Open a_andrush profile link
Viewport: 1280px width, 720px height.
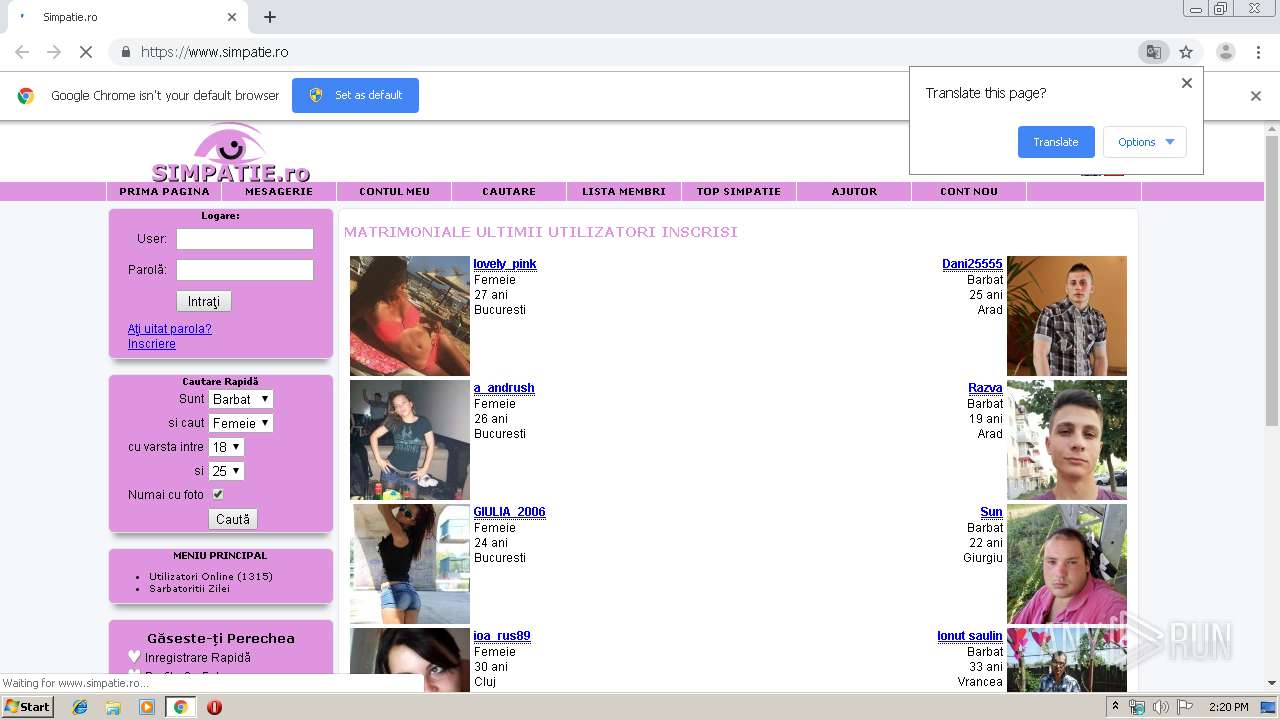click(x=504, y=388)
